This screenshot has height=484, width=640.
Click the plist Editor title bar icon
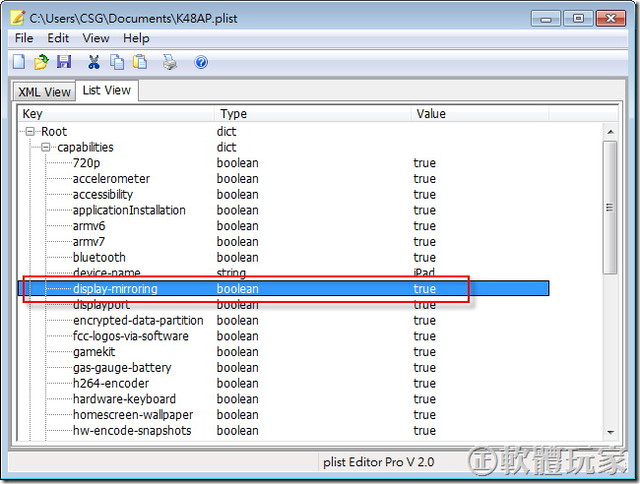point(18,18)
